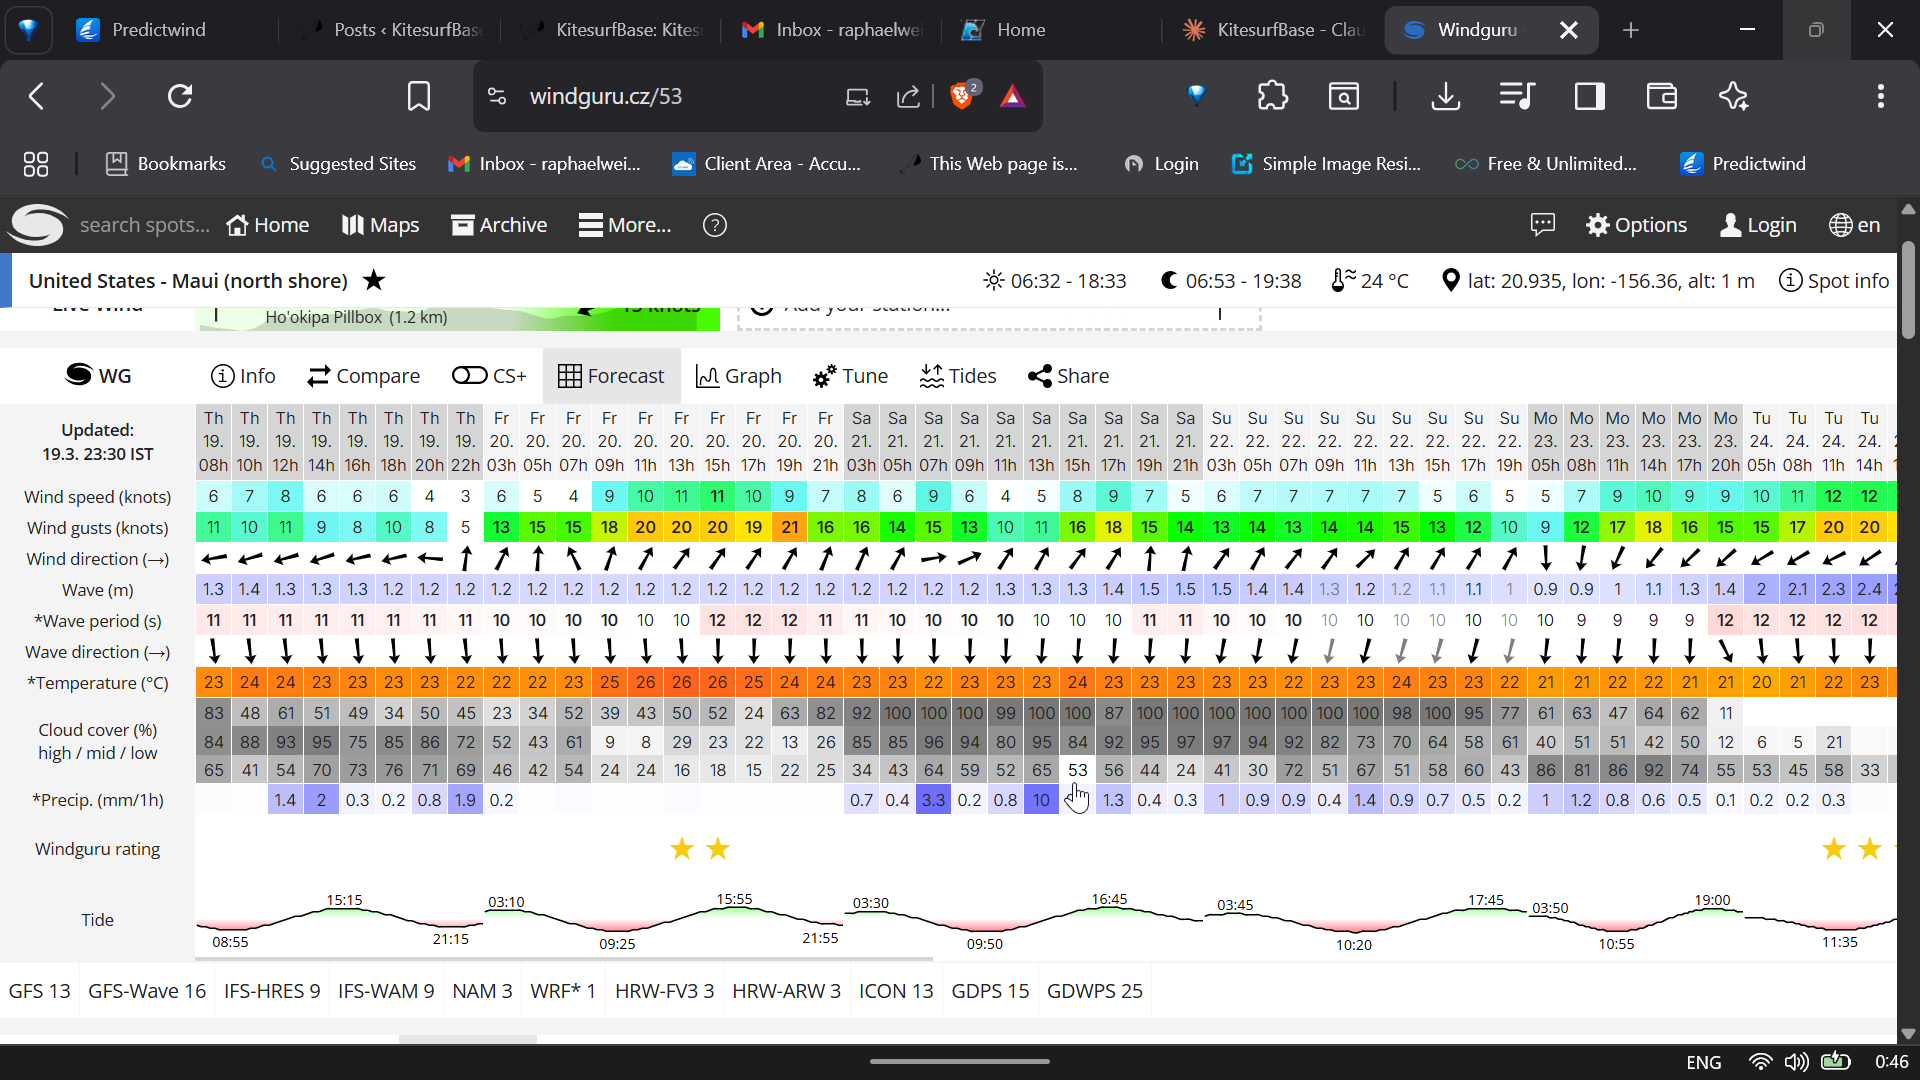The image size is (1920, 1080).
Task: Switch to the Graph tab
Action: click(x=739, y=376)
